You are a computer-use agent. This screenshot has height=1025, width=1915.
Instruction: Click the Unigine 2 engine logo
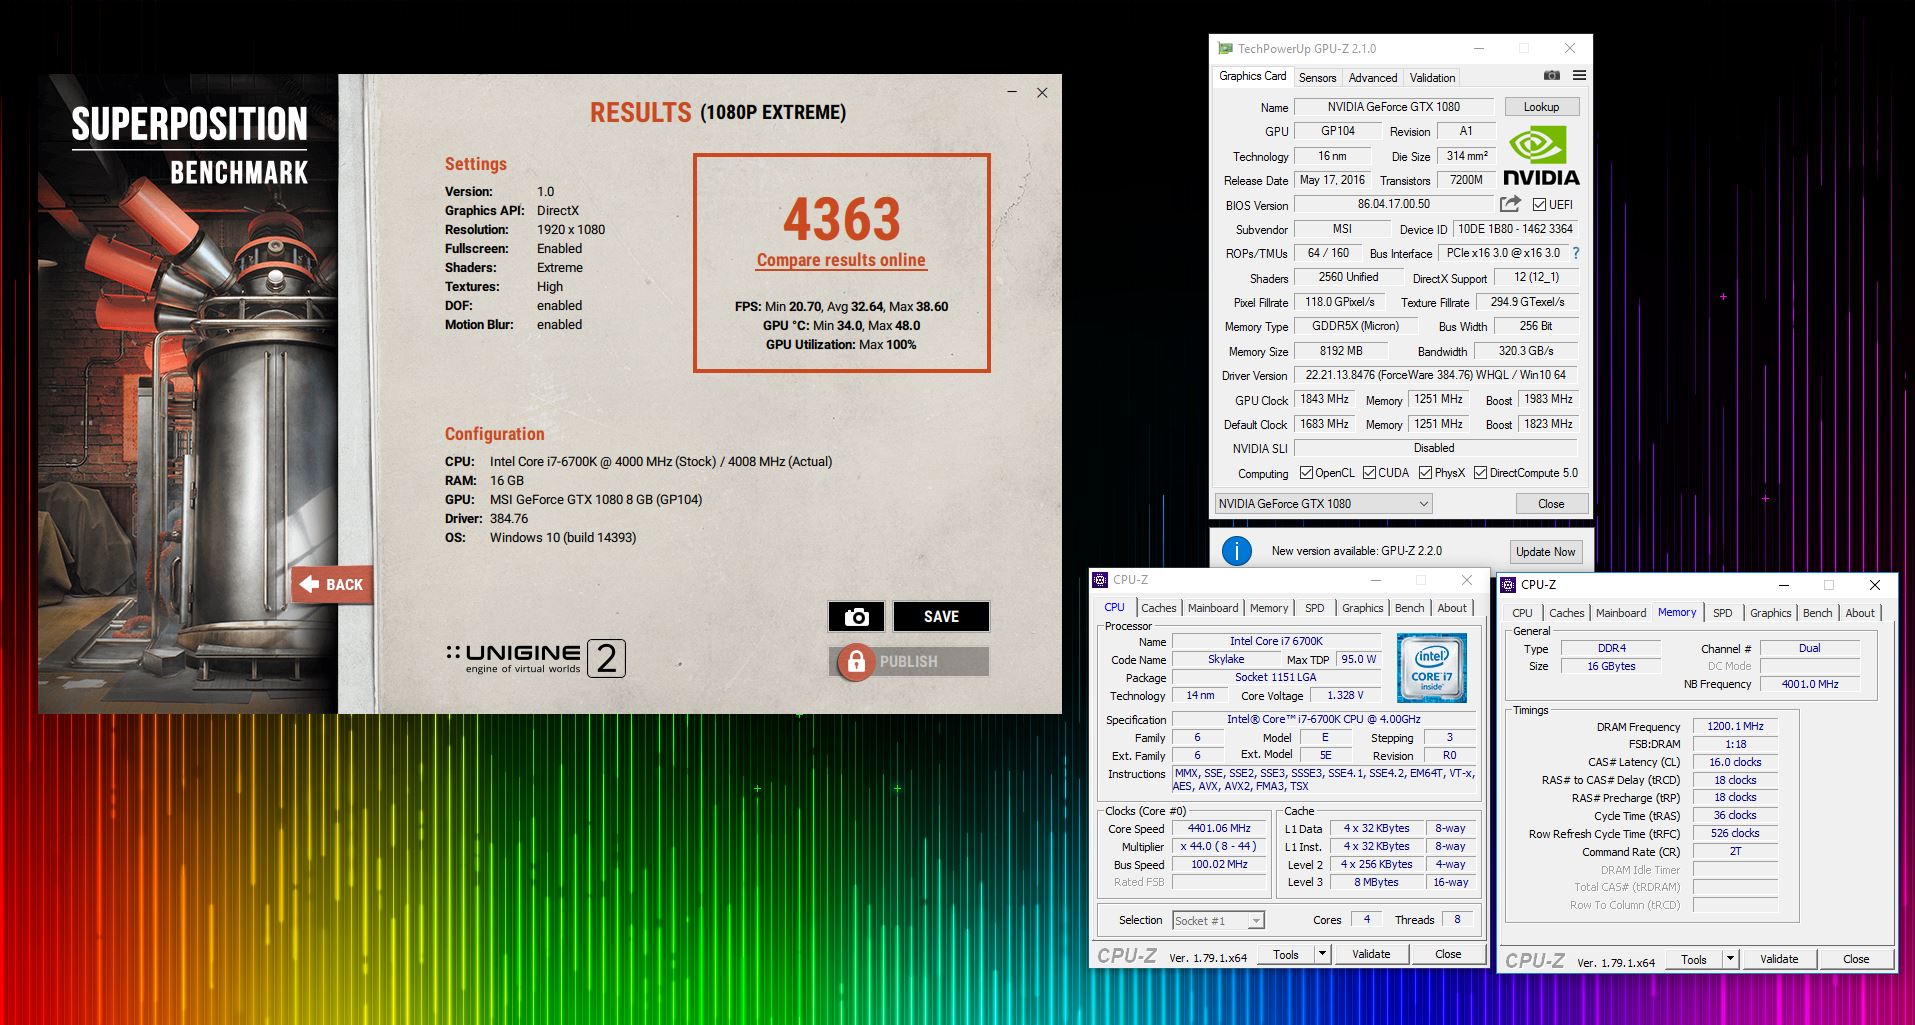click(x=536, y=658)
